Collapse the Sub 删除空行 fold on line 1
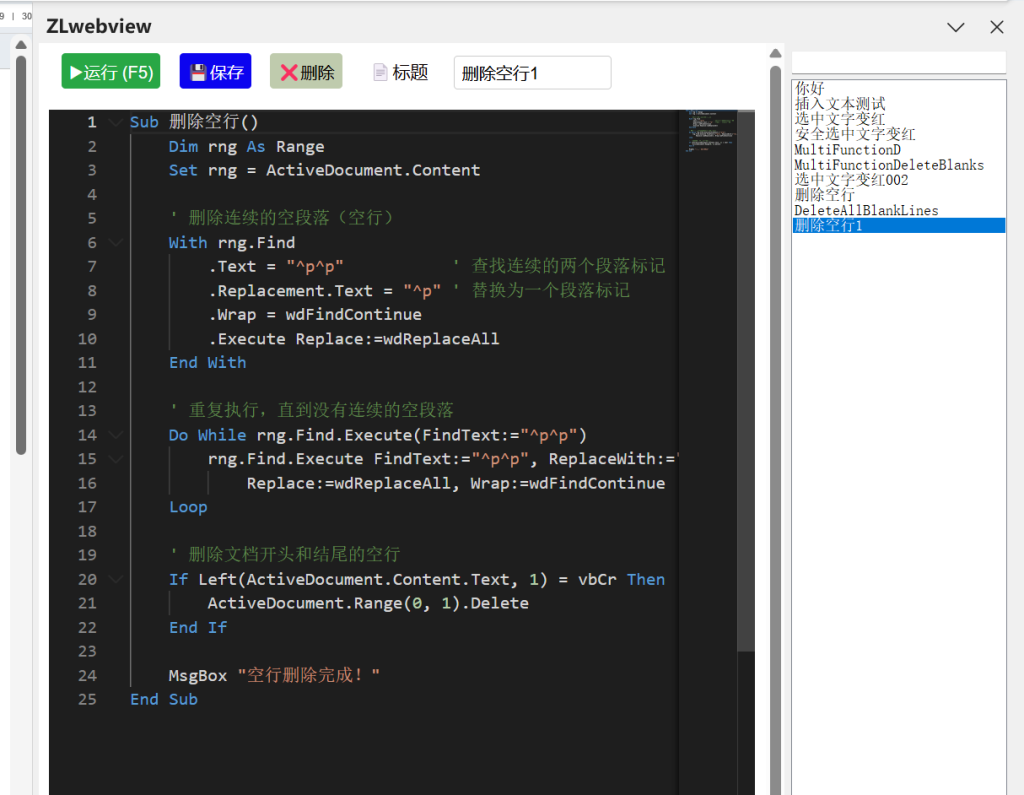 (x=115, y=122)
